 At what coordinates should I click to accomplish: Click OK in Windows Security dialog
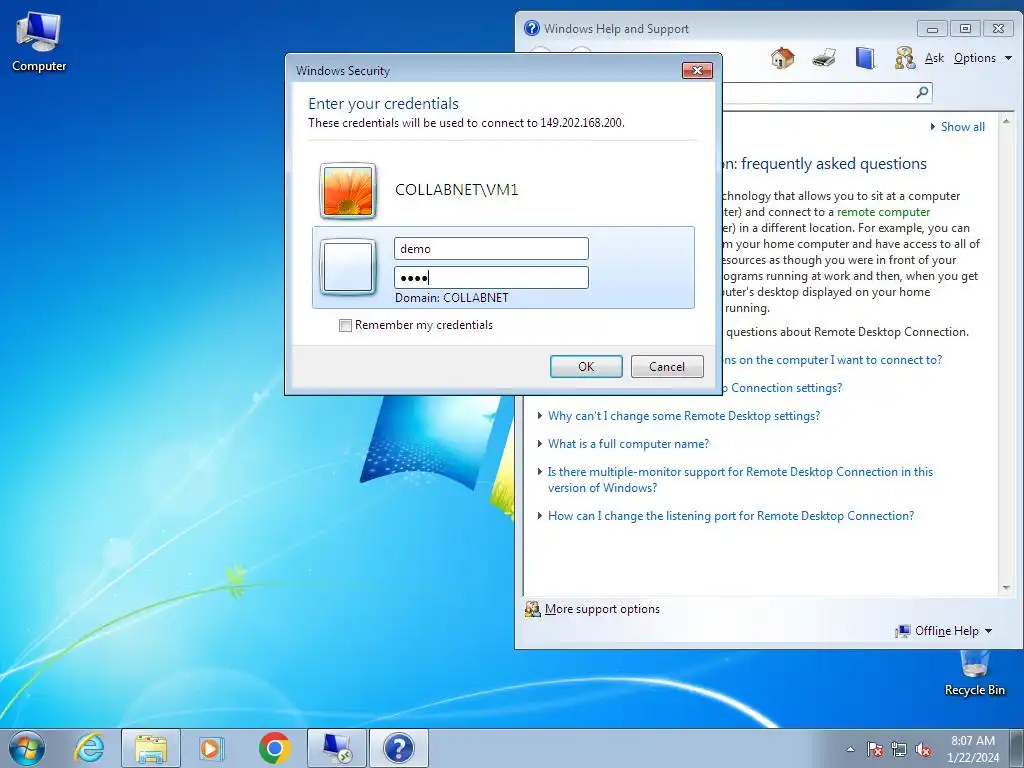[586, 366]
